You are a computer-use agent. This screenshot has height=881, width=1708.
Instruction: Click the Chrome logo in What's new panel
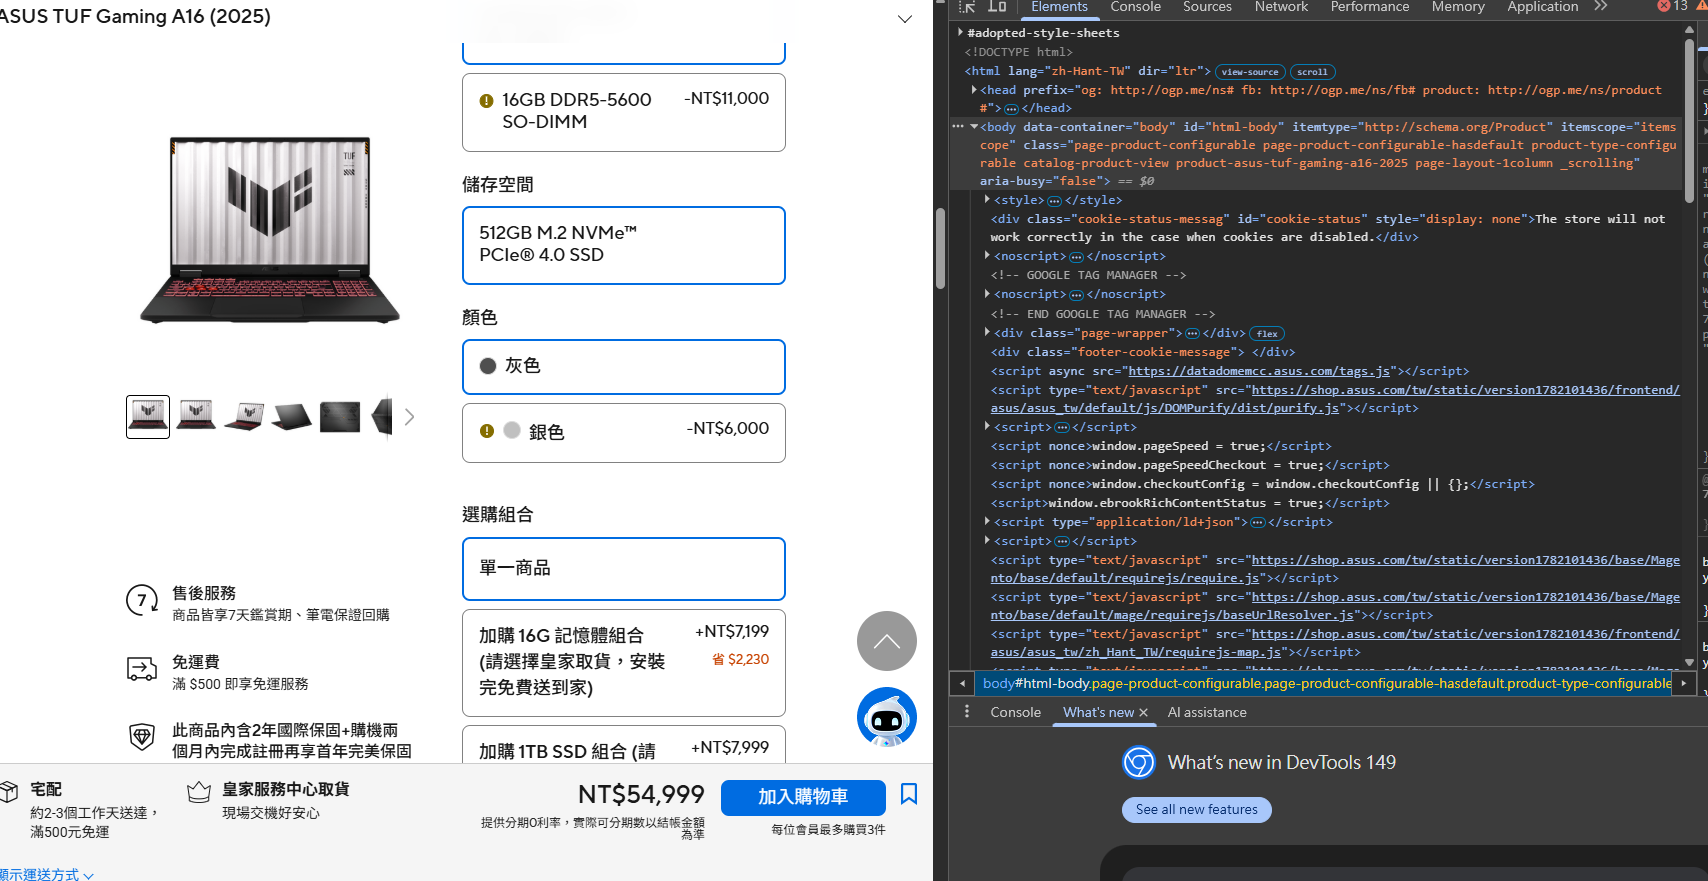[1139, 763]
